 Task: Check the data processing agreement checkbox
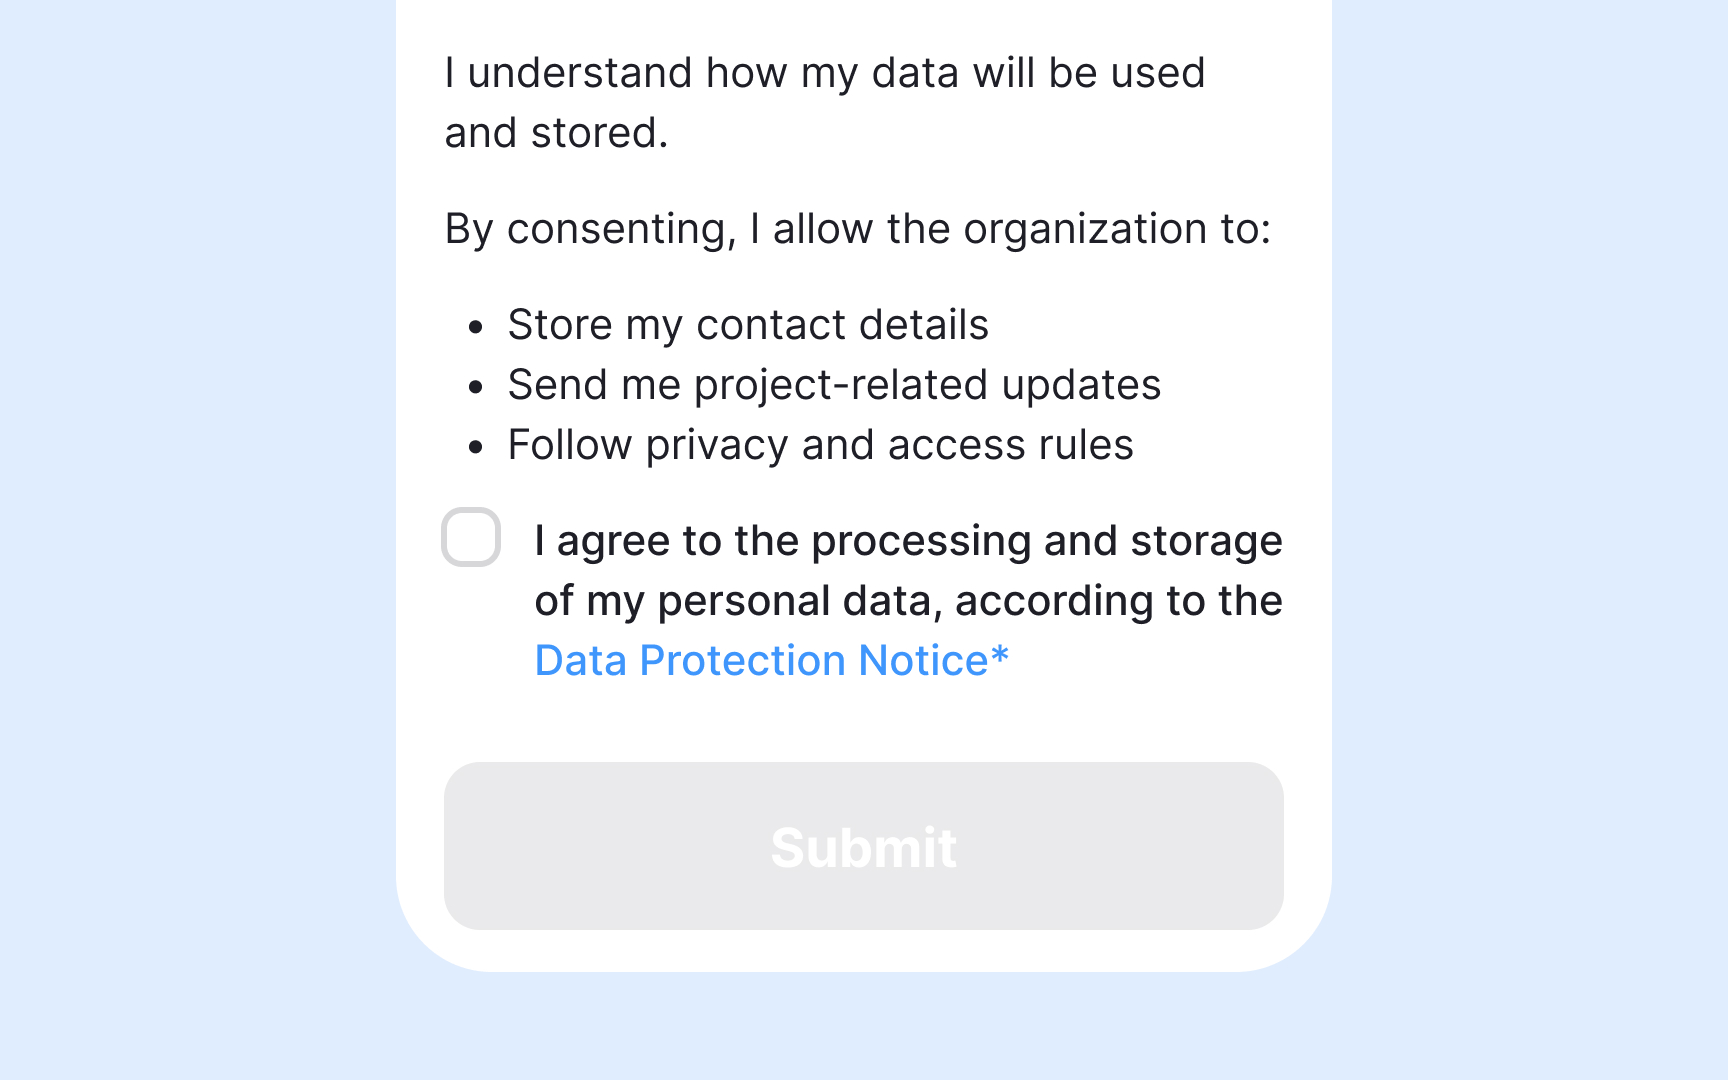(x=471, y=537)
